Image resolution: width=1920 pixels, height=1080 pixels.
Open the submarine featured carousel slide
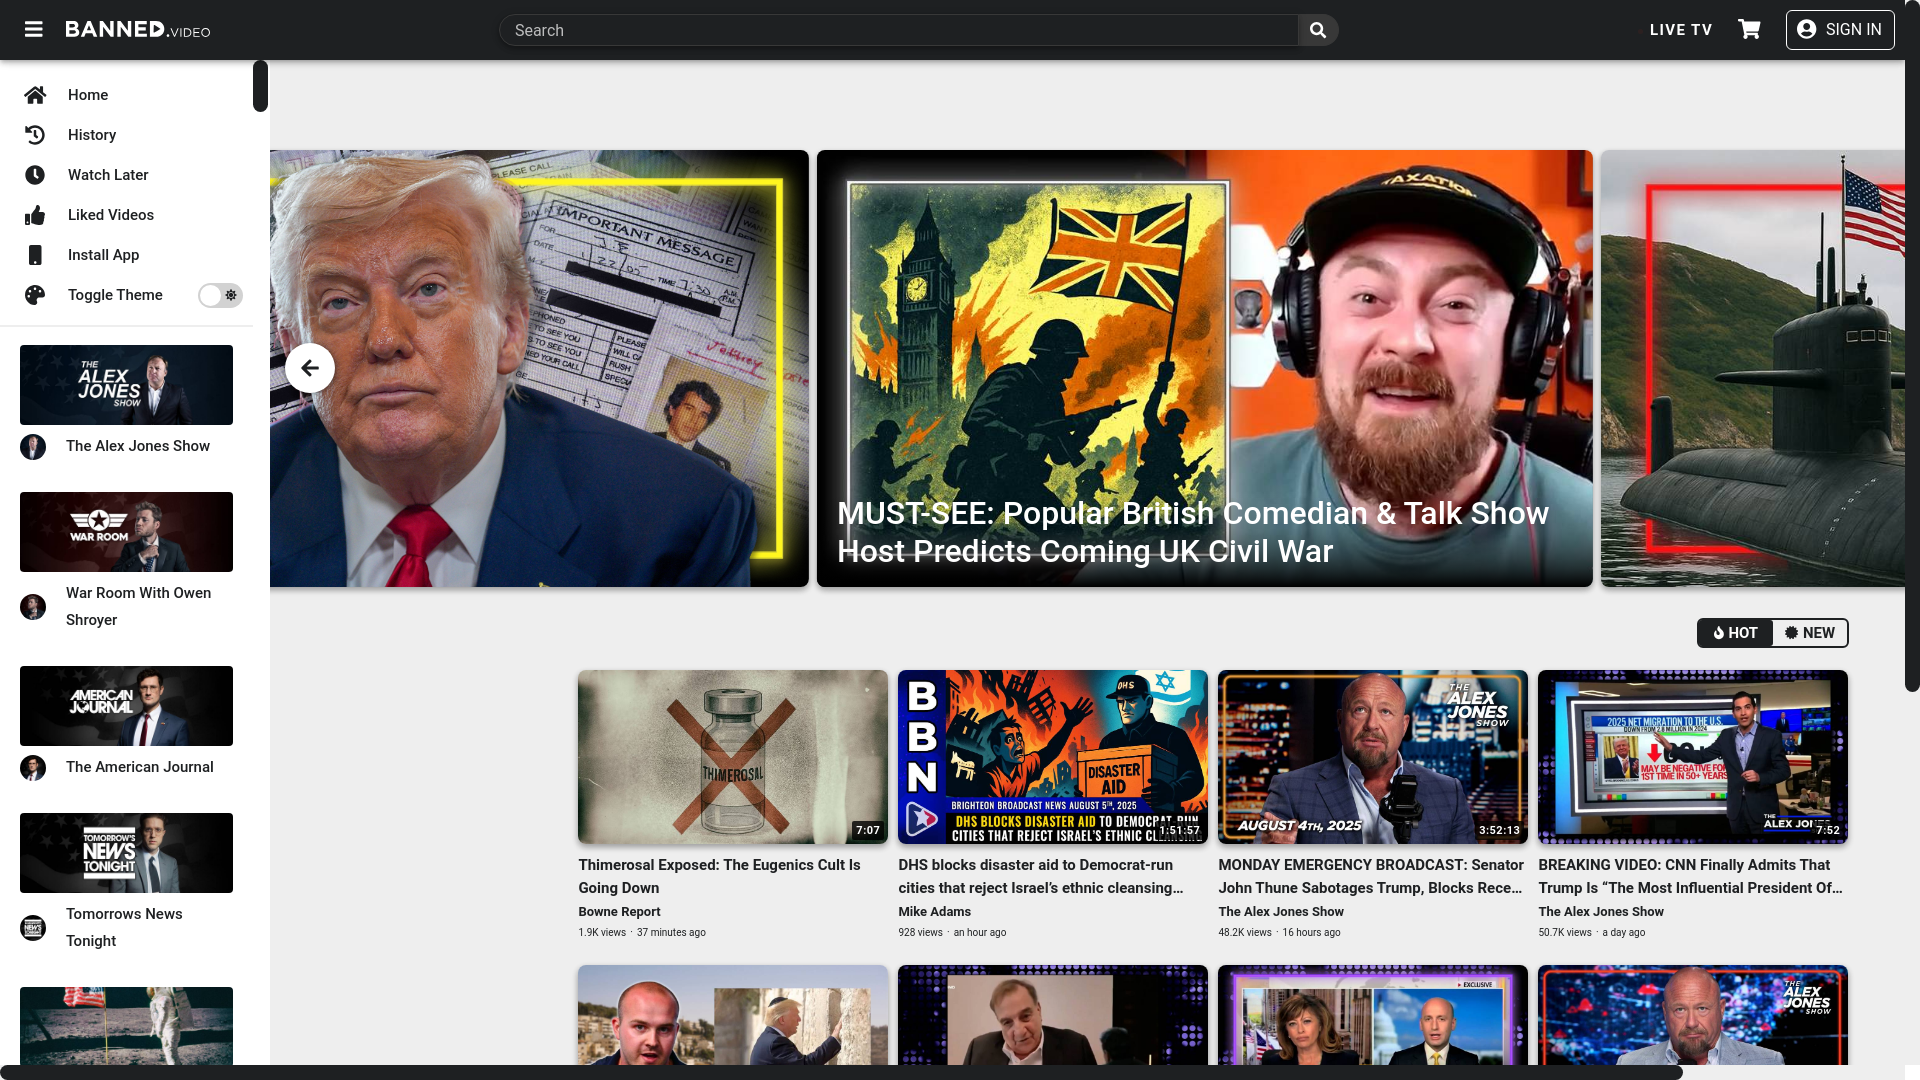coord(1753,368)
